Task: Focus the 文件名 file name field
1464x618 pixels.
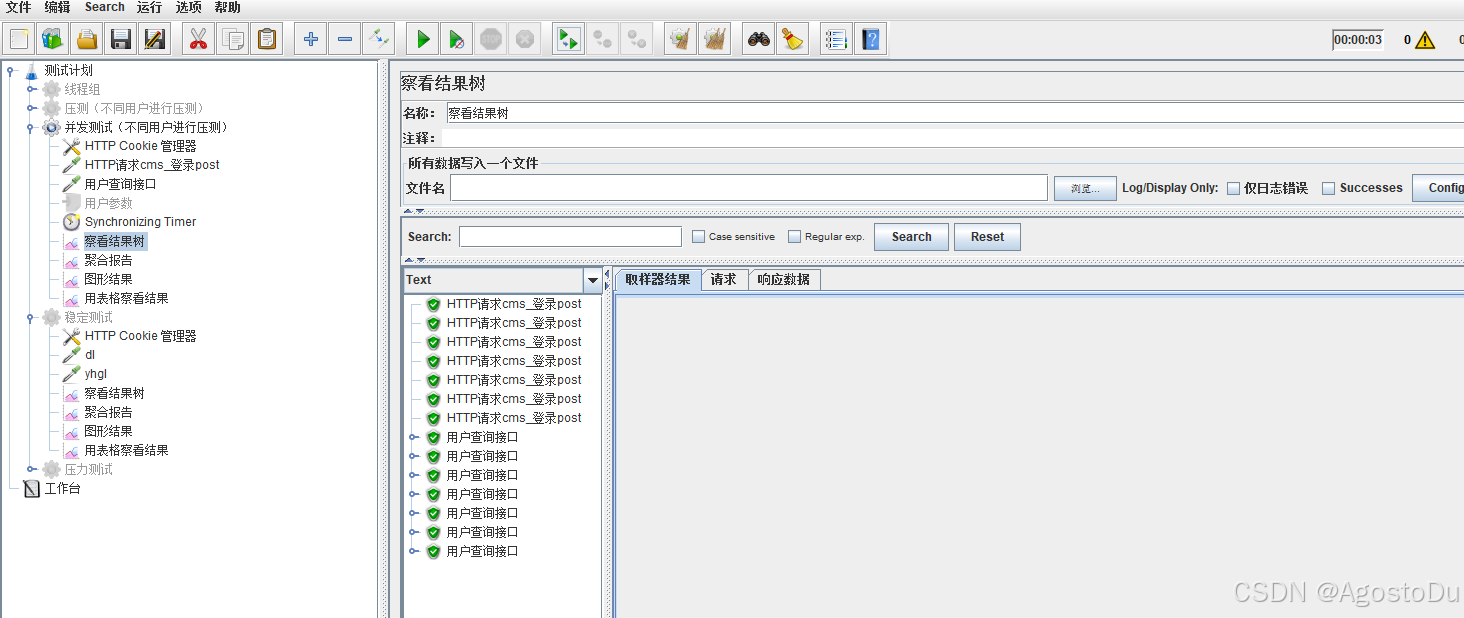Action: (749, 188)
